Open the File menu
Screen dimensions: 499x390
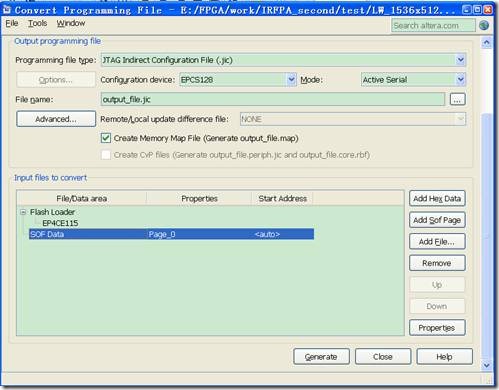pyautogui.click(x=12, y=23)
